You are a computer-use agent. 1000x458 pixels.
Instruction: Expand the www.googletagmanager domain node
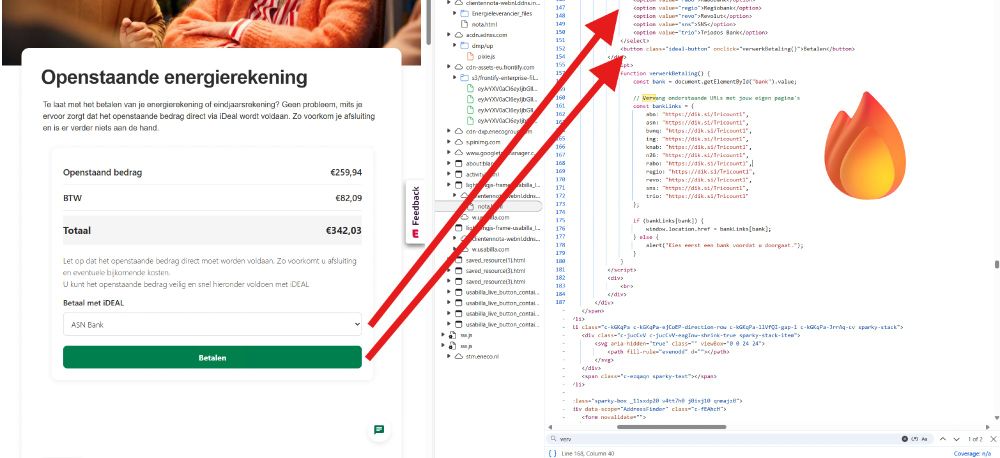(x=450, y=152)
